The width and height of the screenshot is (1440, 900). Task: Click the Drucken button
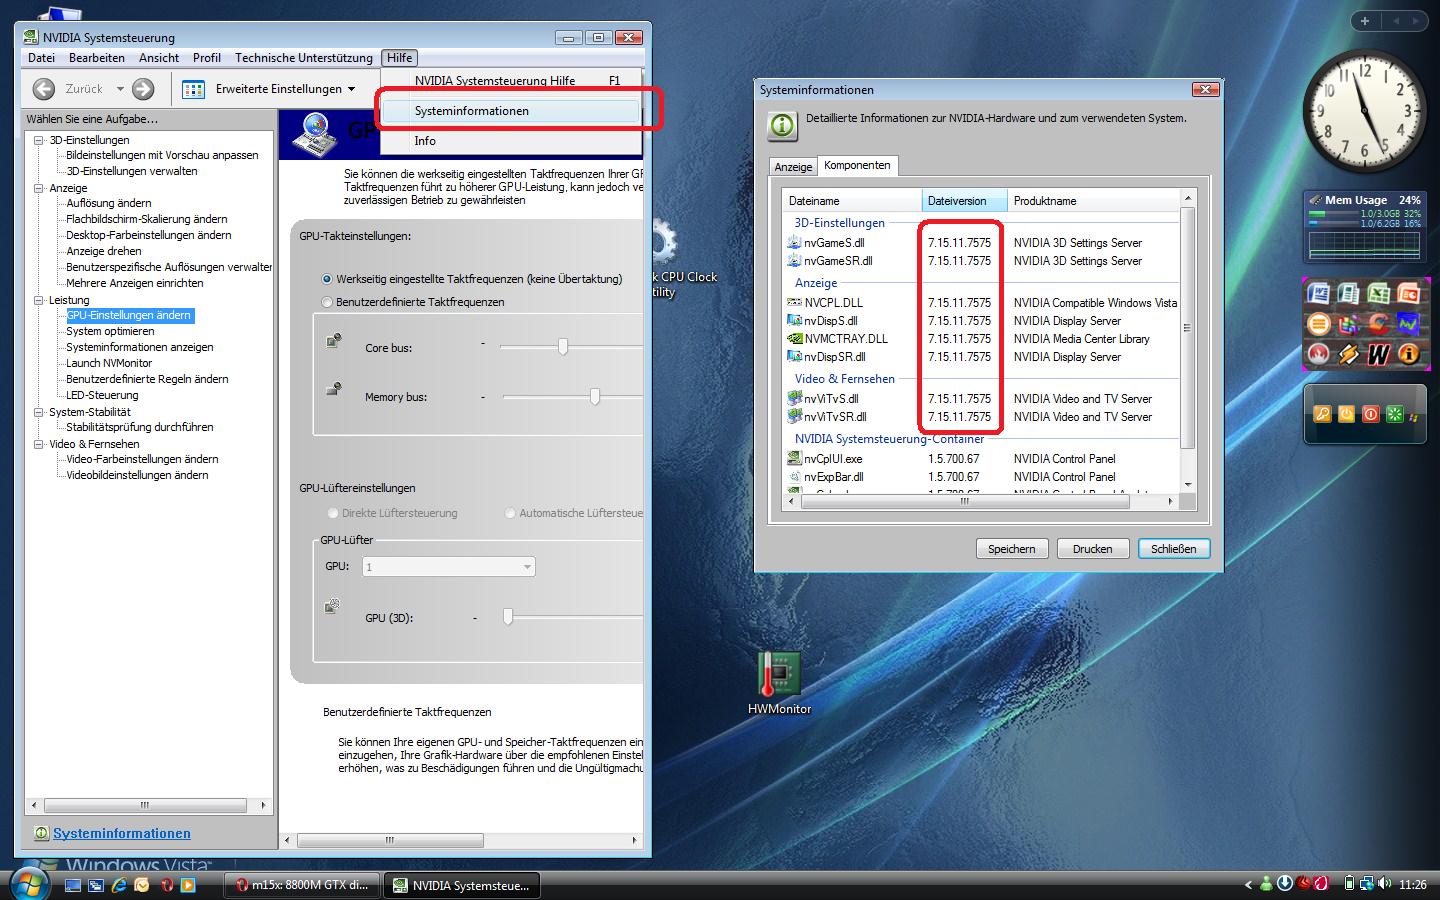point(1093,549)
